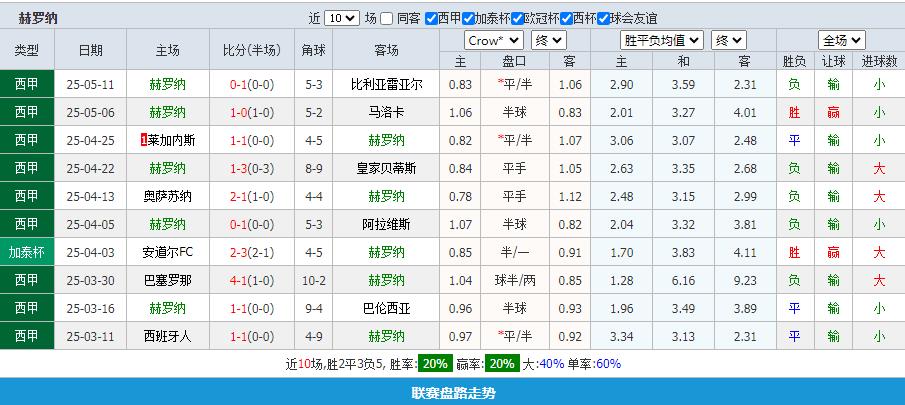The width and height of the screenshot is (905, 405).
Task: Open the Crow* odds company dropdown
Action: click(494, 40)
